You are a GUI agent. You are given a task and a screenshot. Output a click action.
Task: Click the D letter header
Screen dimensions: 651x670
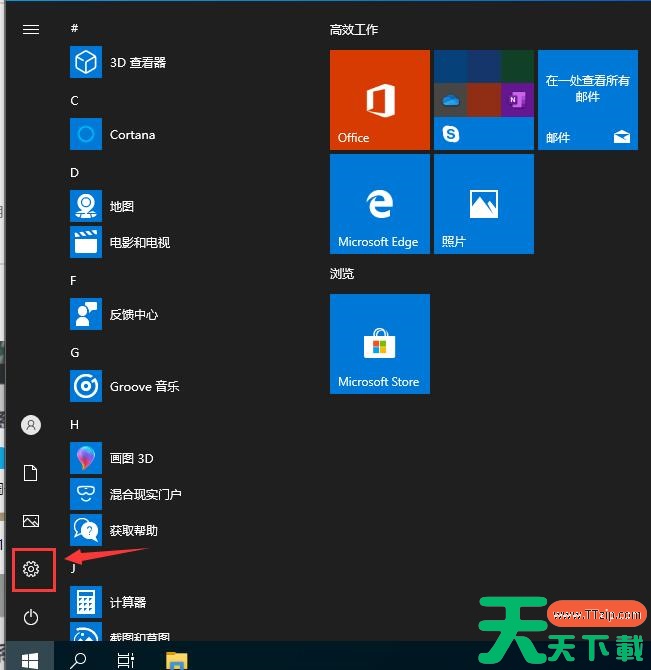click(74, 172)
